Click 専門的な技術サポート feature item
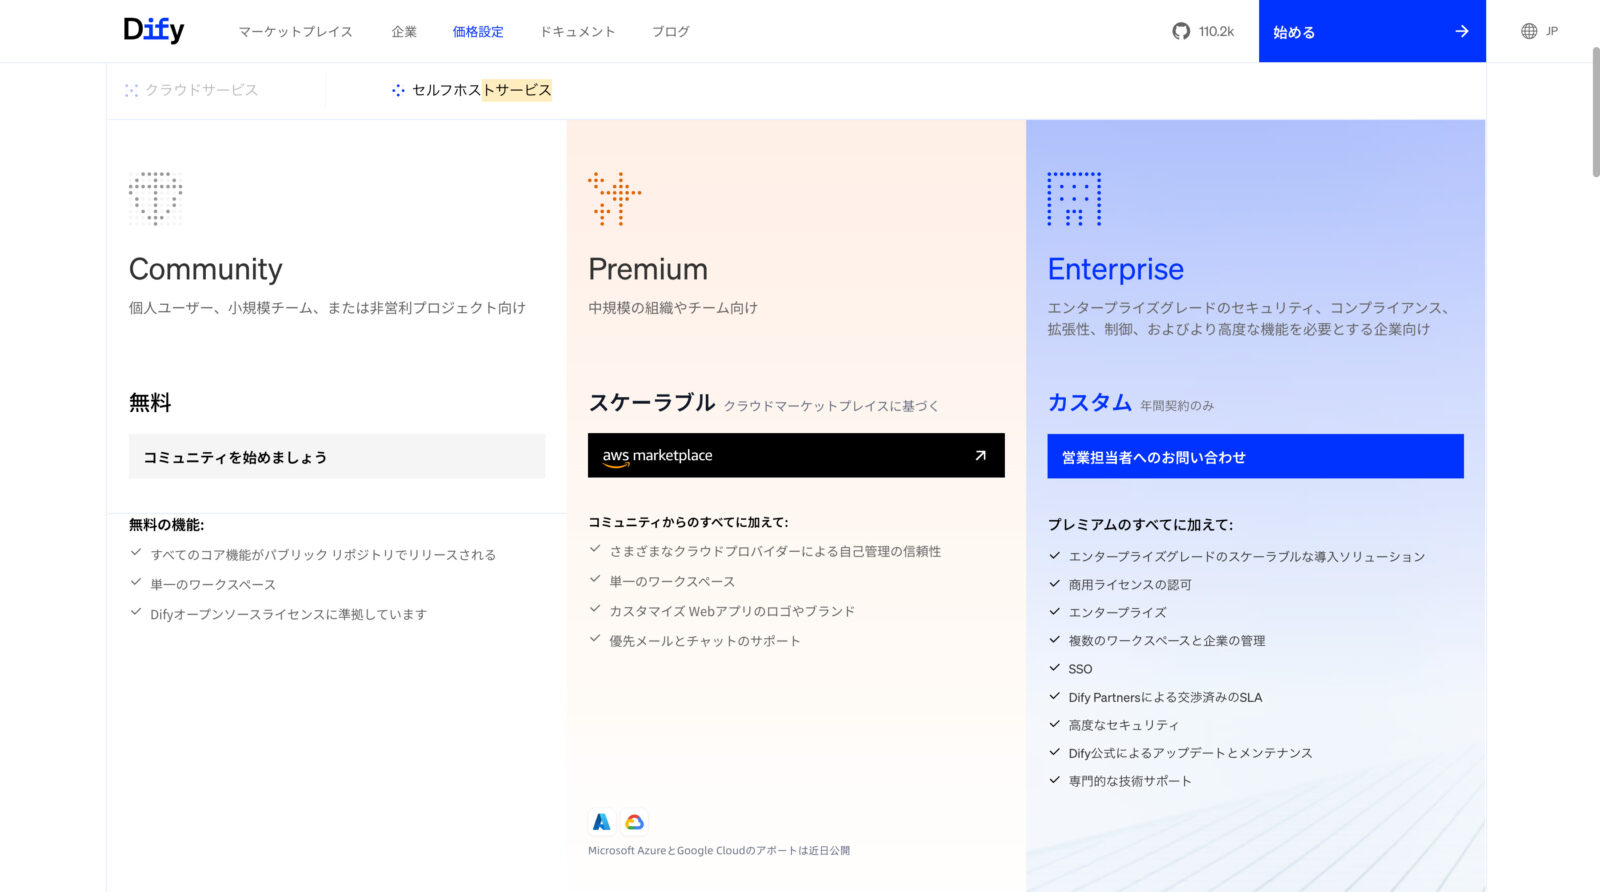Image resolution: width=1600 pixels, height=892 pixels. [x=1130, y=781]
